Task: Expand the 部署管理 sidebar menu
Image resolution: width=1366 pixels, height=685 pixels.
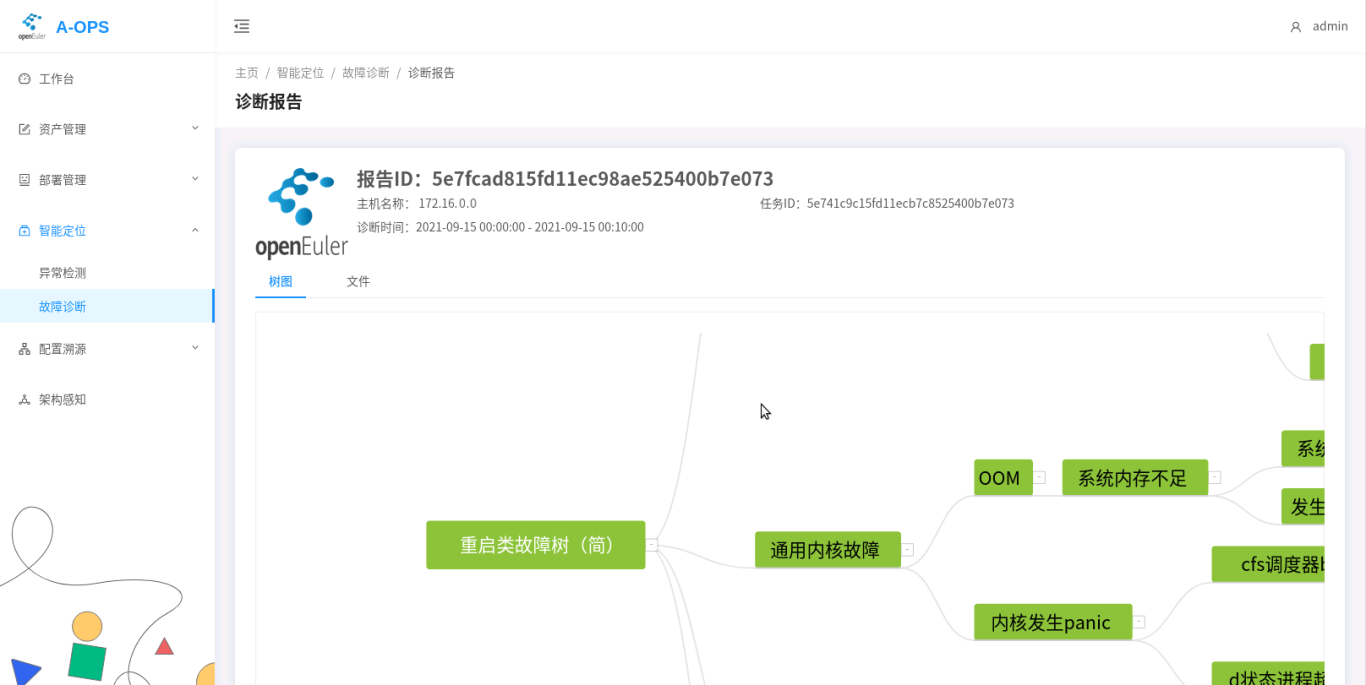Action: tap(106, 180)
